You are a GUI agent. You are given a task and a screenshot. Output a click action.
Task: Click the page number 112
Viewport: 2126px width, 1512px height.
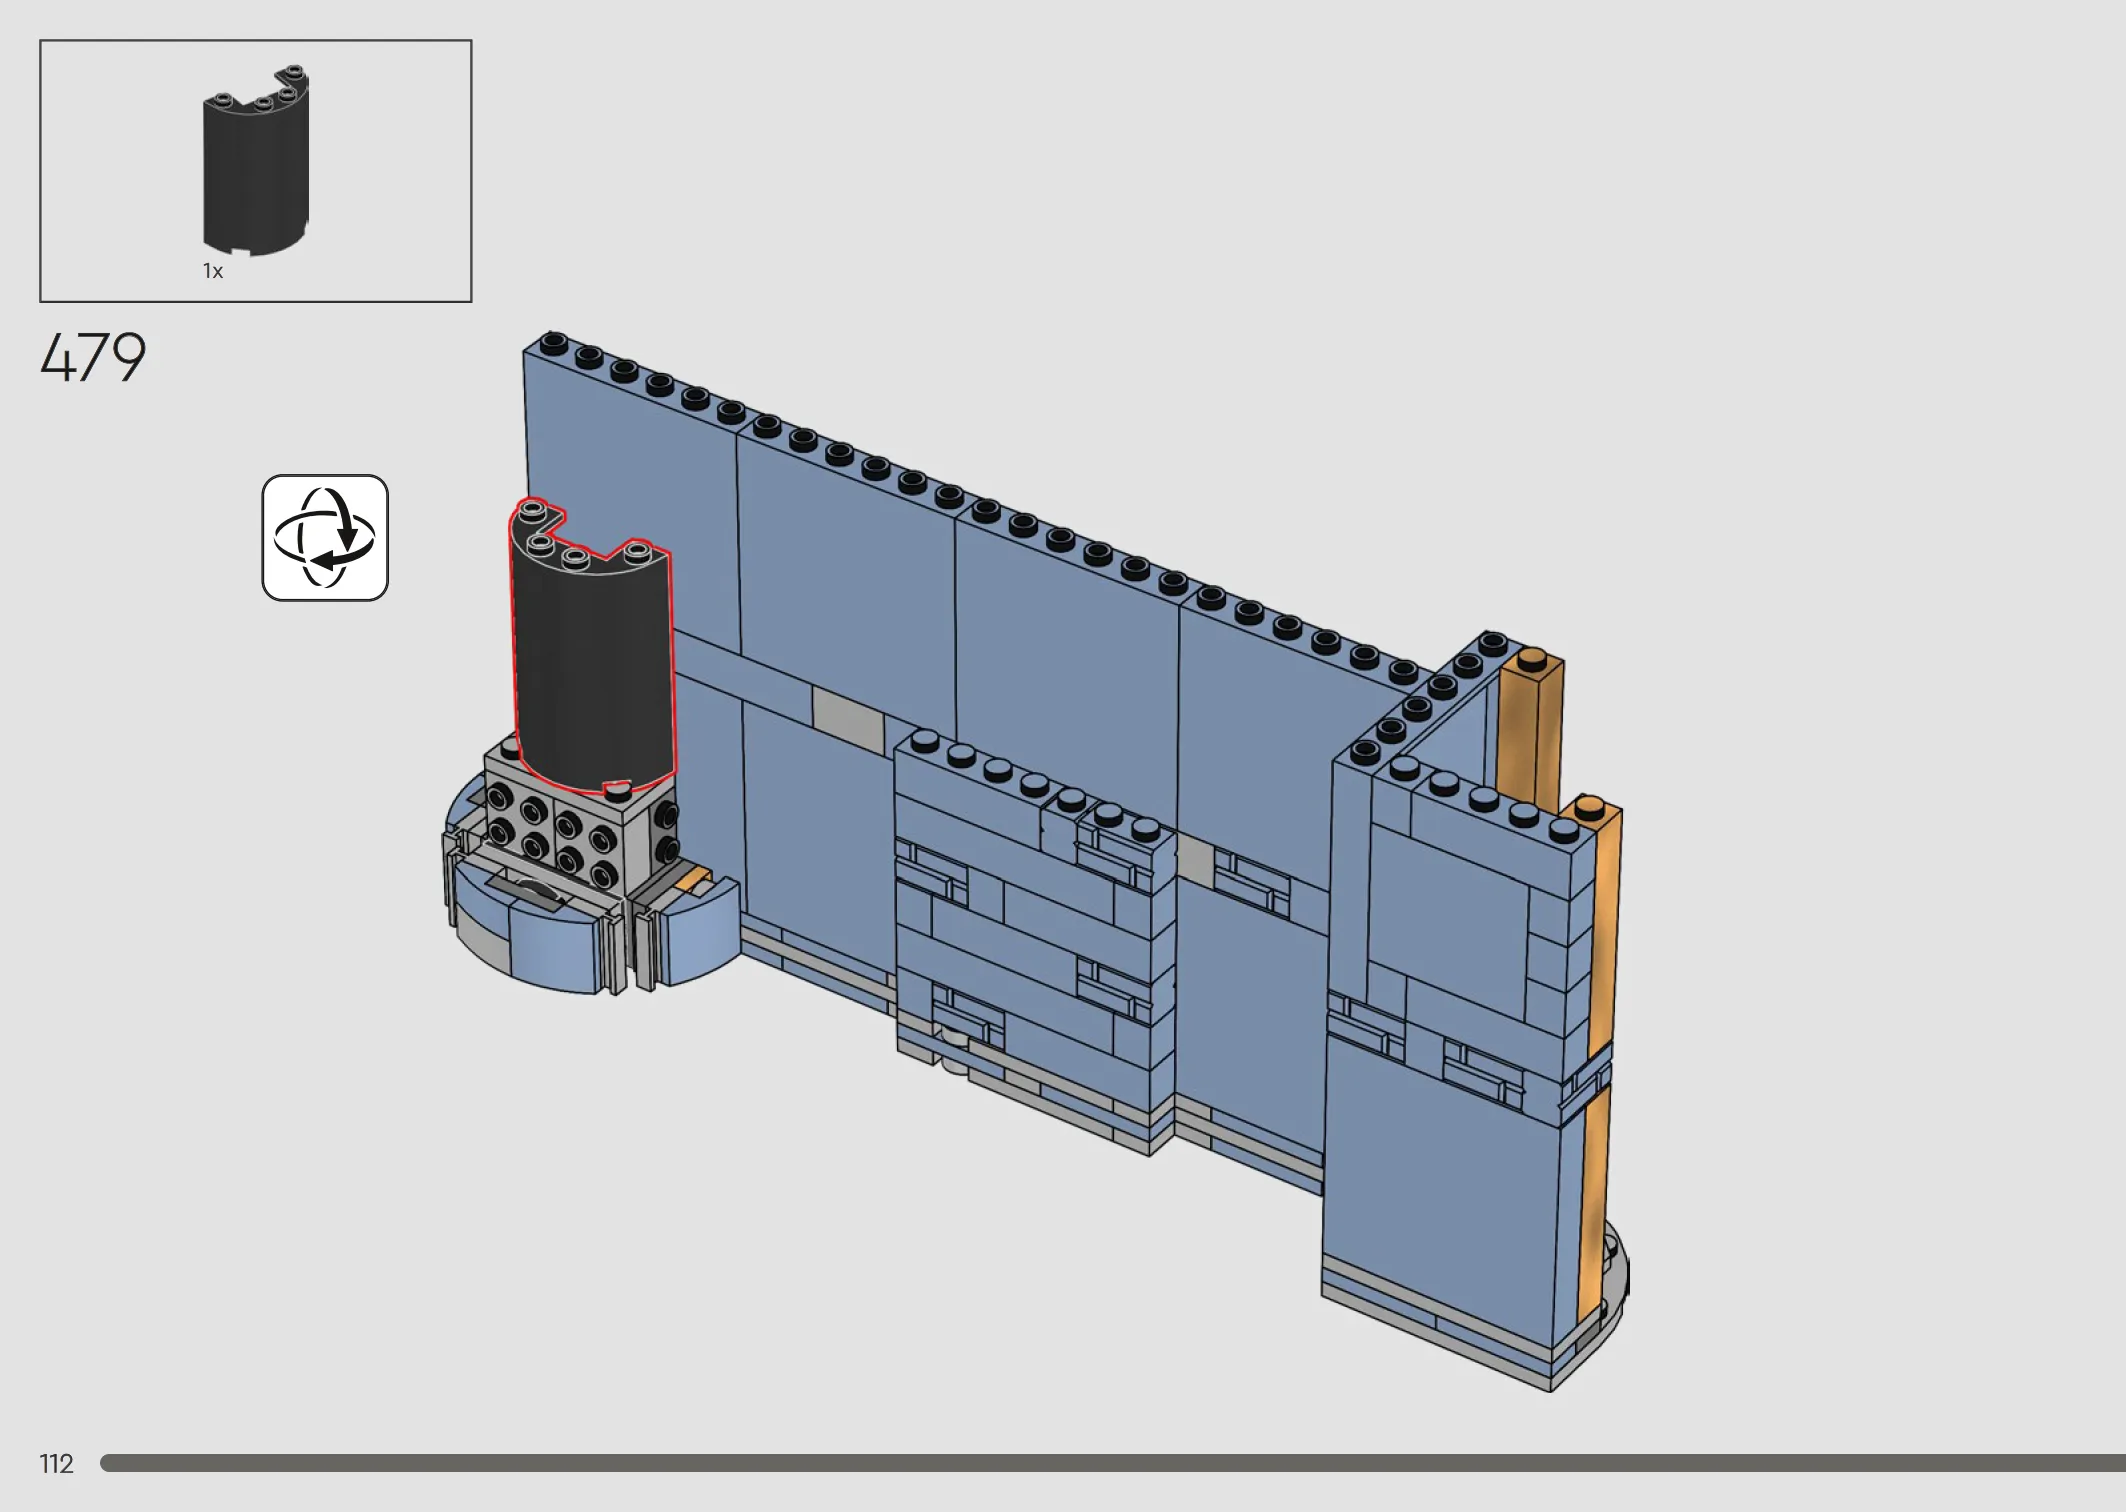pos(57,1464)
